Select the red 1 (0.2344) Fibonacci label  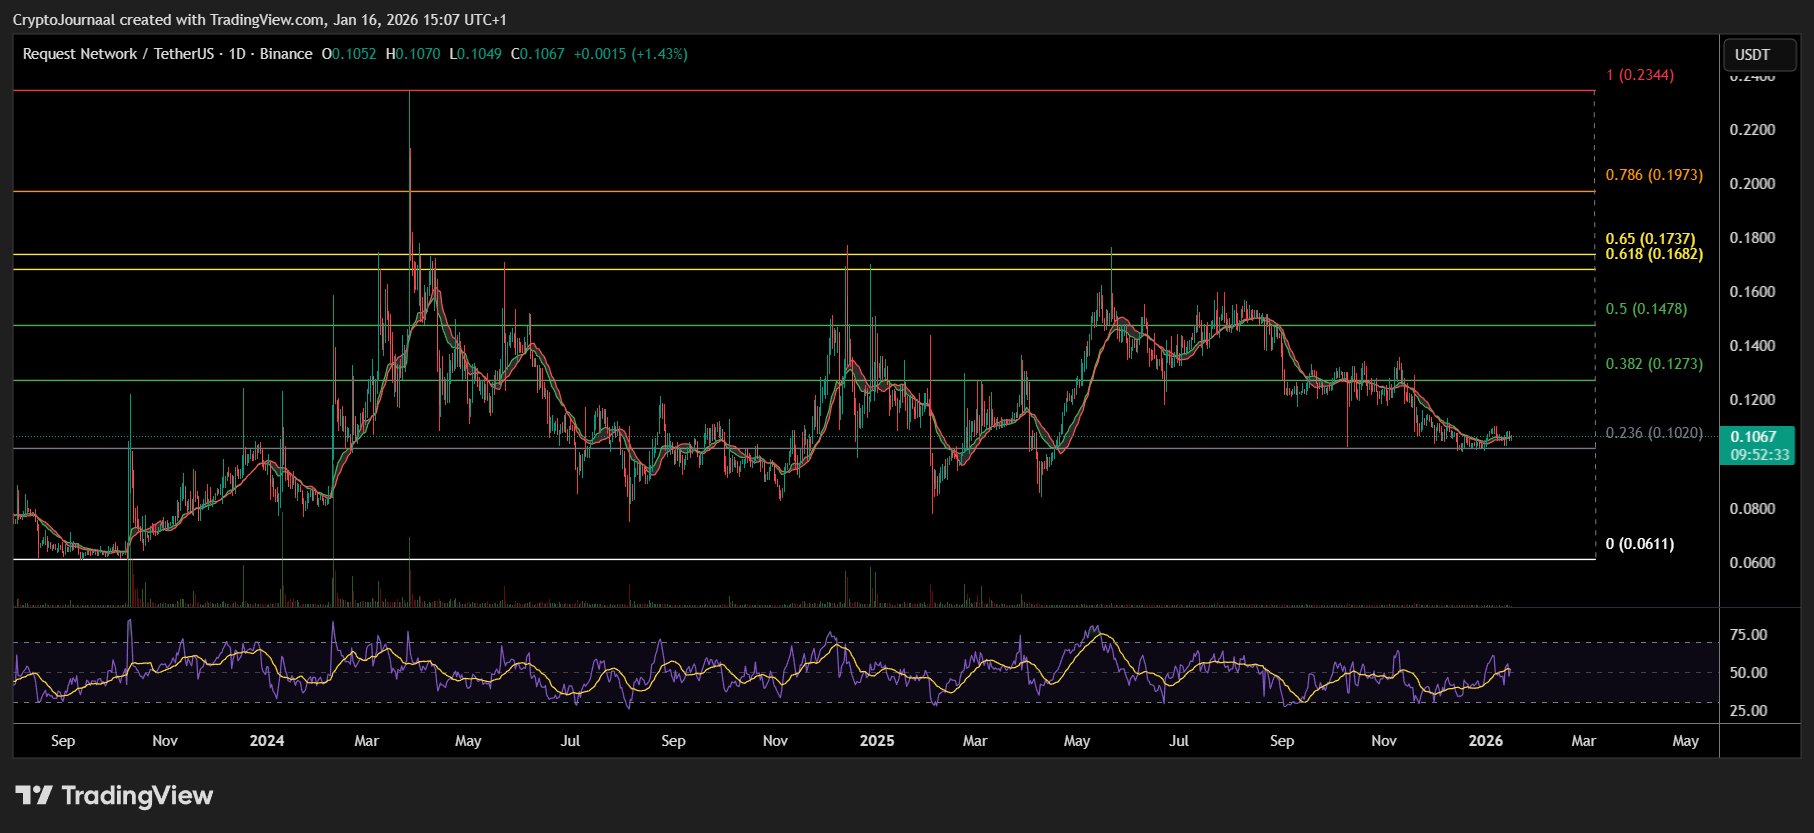click(1639, 75)
